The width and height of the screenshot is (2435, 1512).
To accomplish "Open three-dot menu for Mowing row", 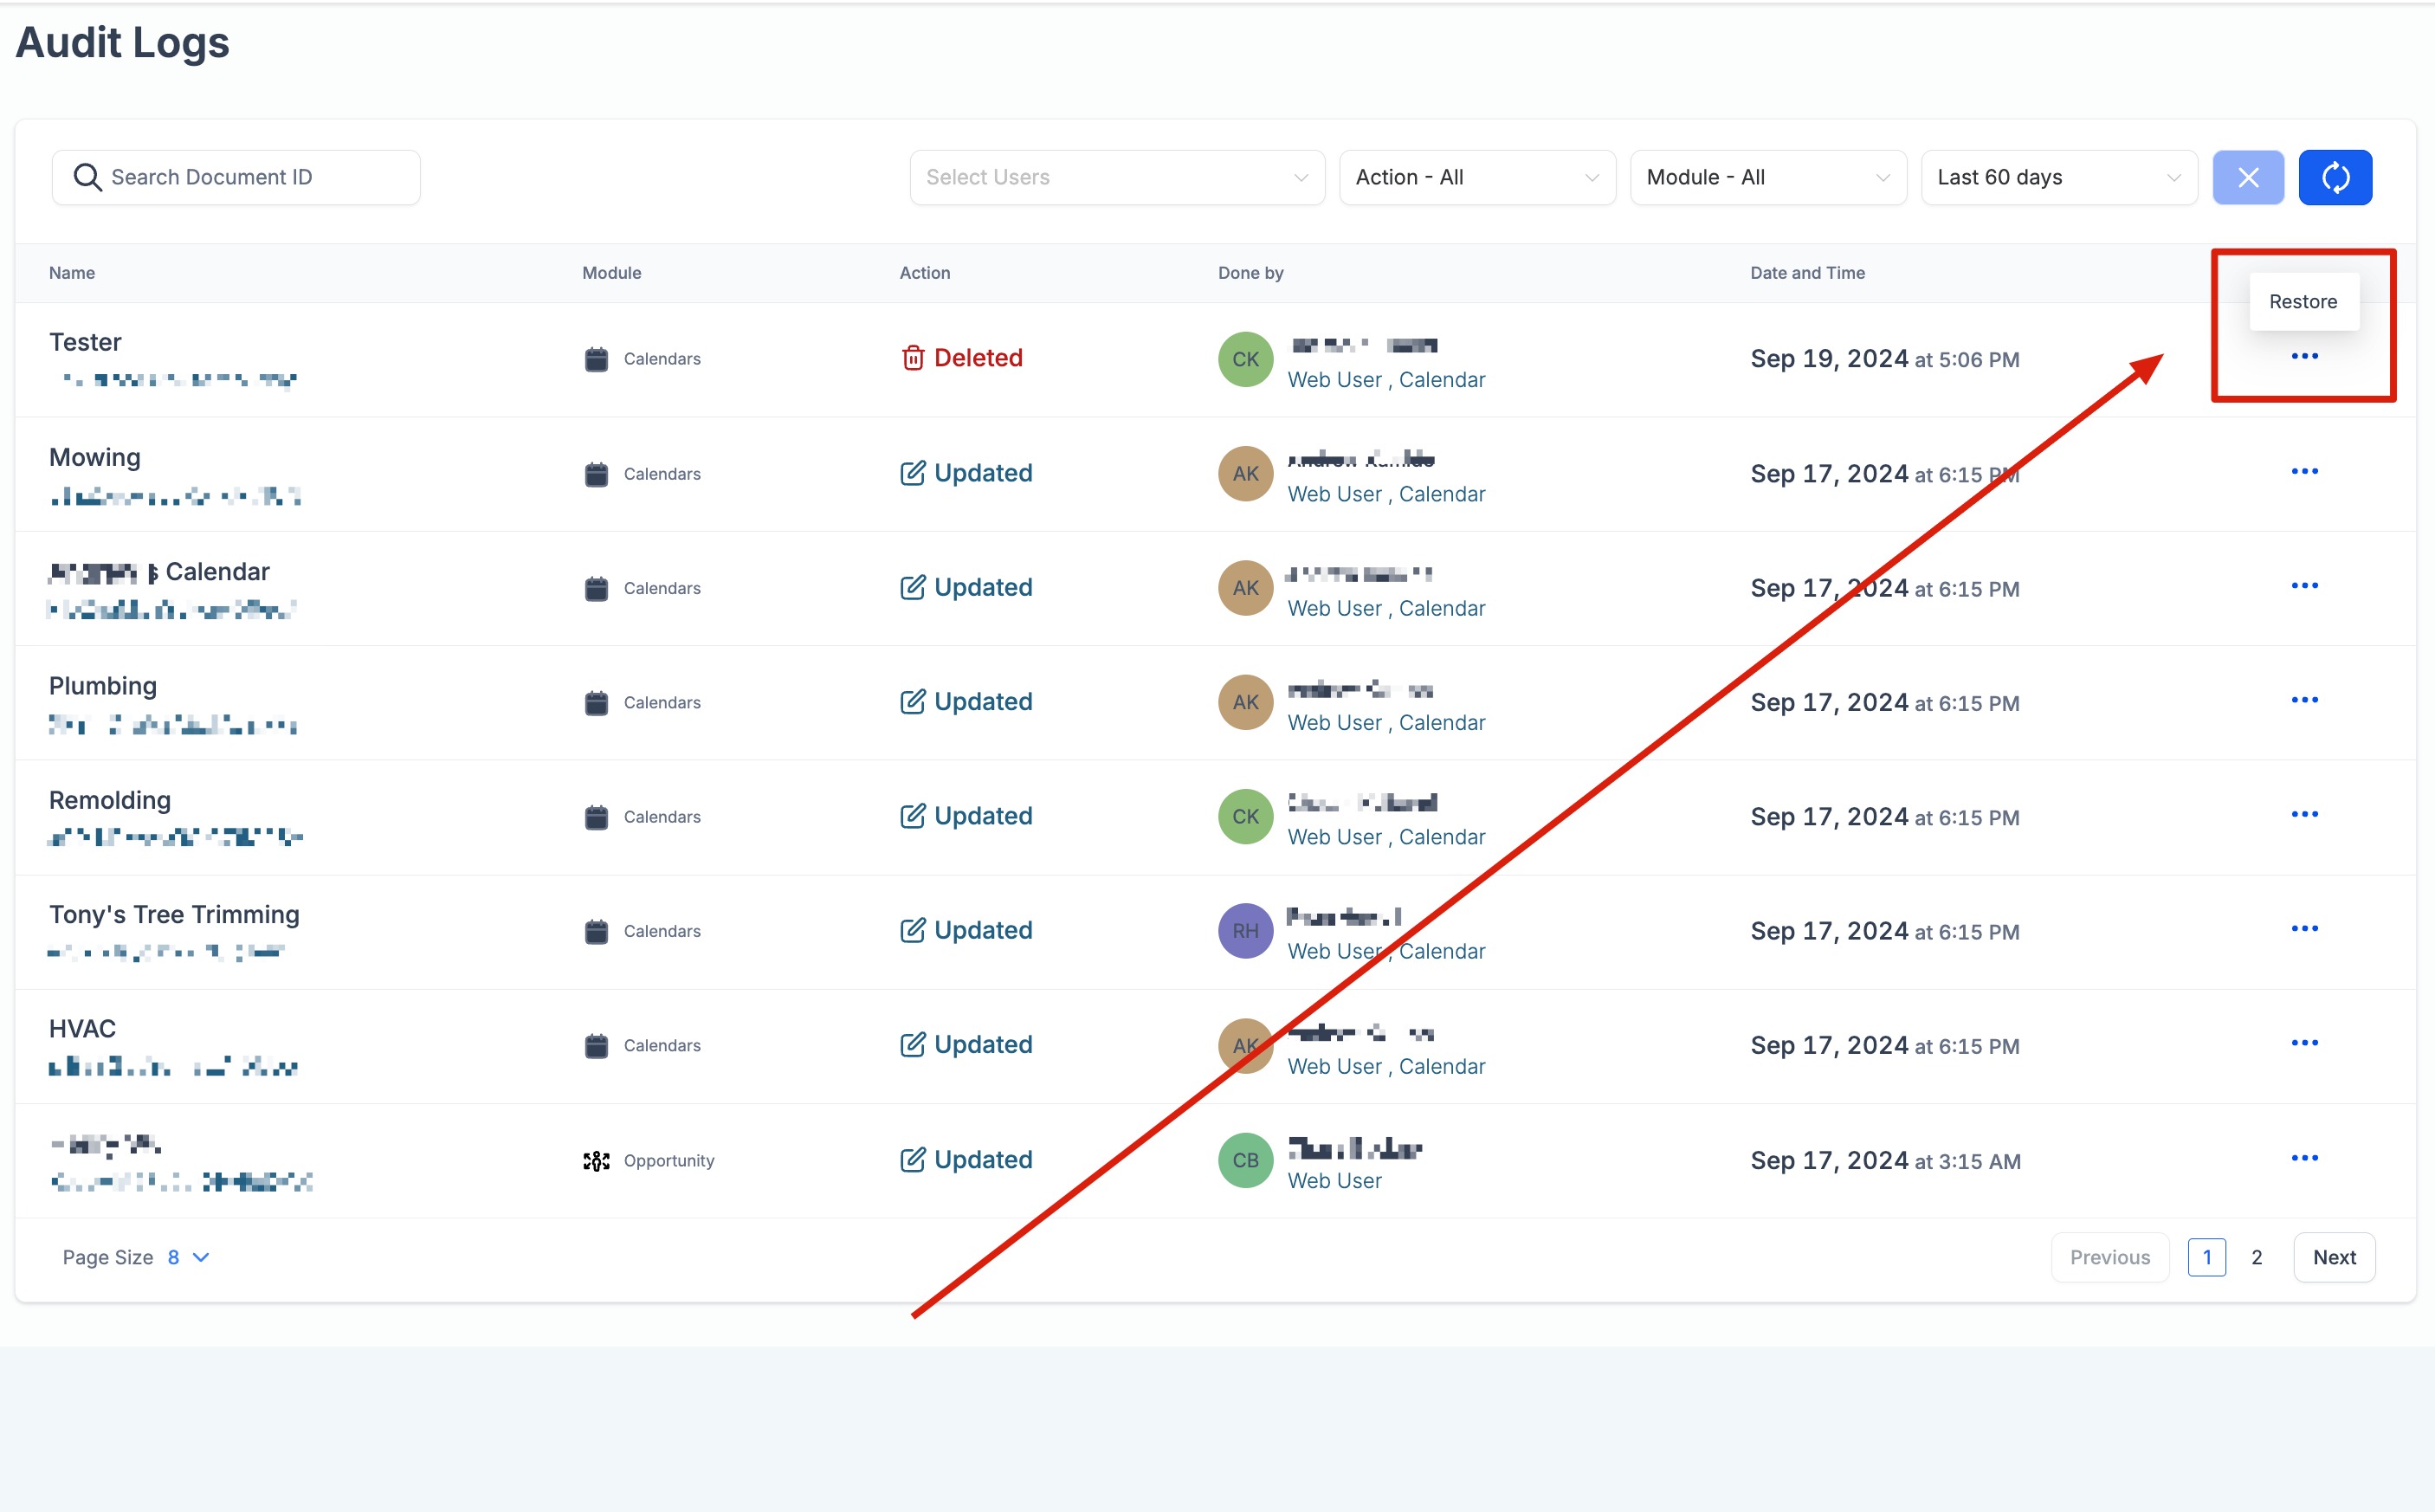I will (2303, 471).
